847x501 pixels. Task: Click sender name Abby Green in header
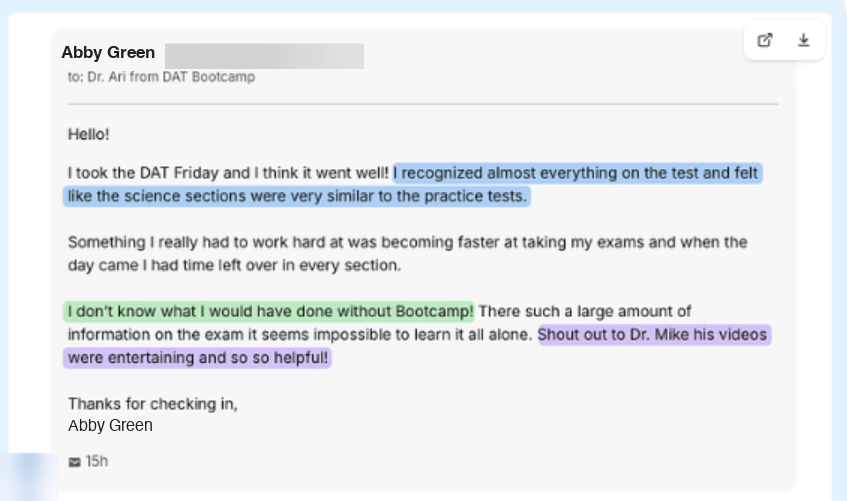point(108,52)
